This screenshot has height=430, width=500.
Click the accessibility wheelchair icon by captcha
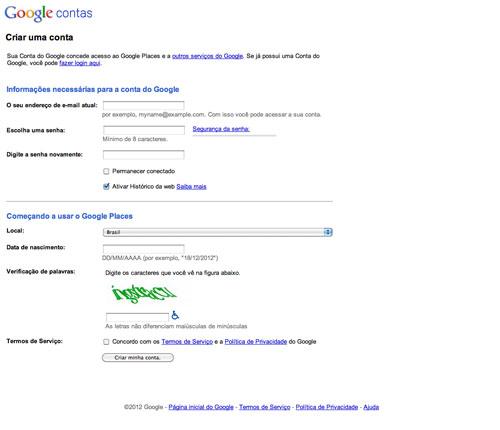[x=175, y=315]
